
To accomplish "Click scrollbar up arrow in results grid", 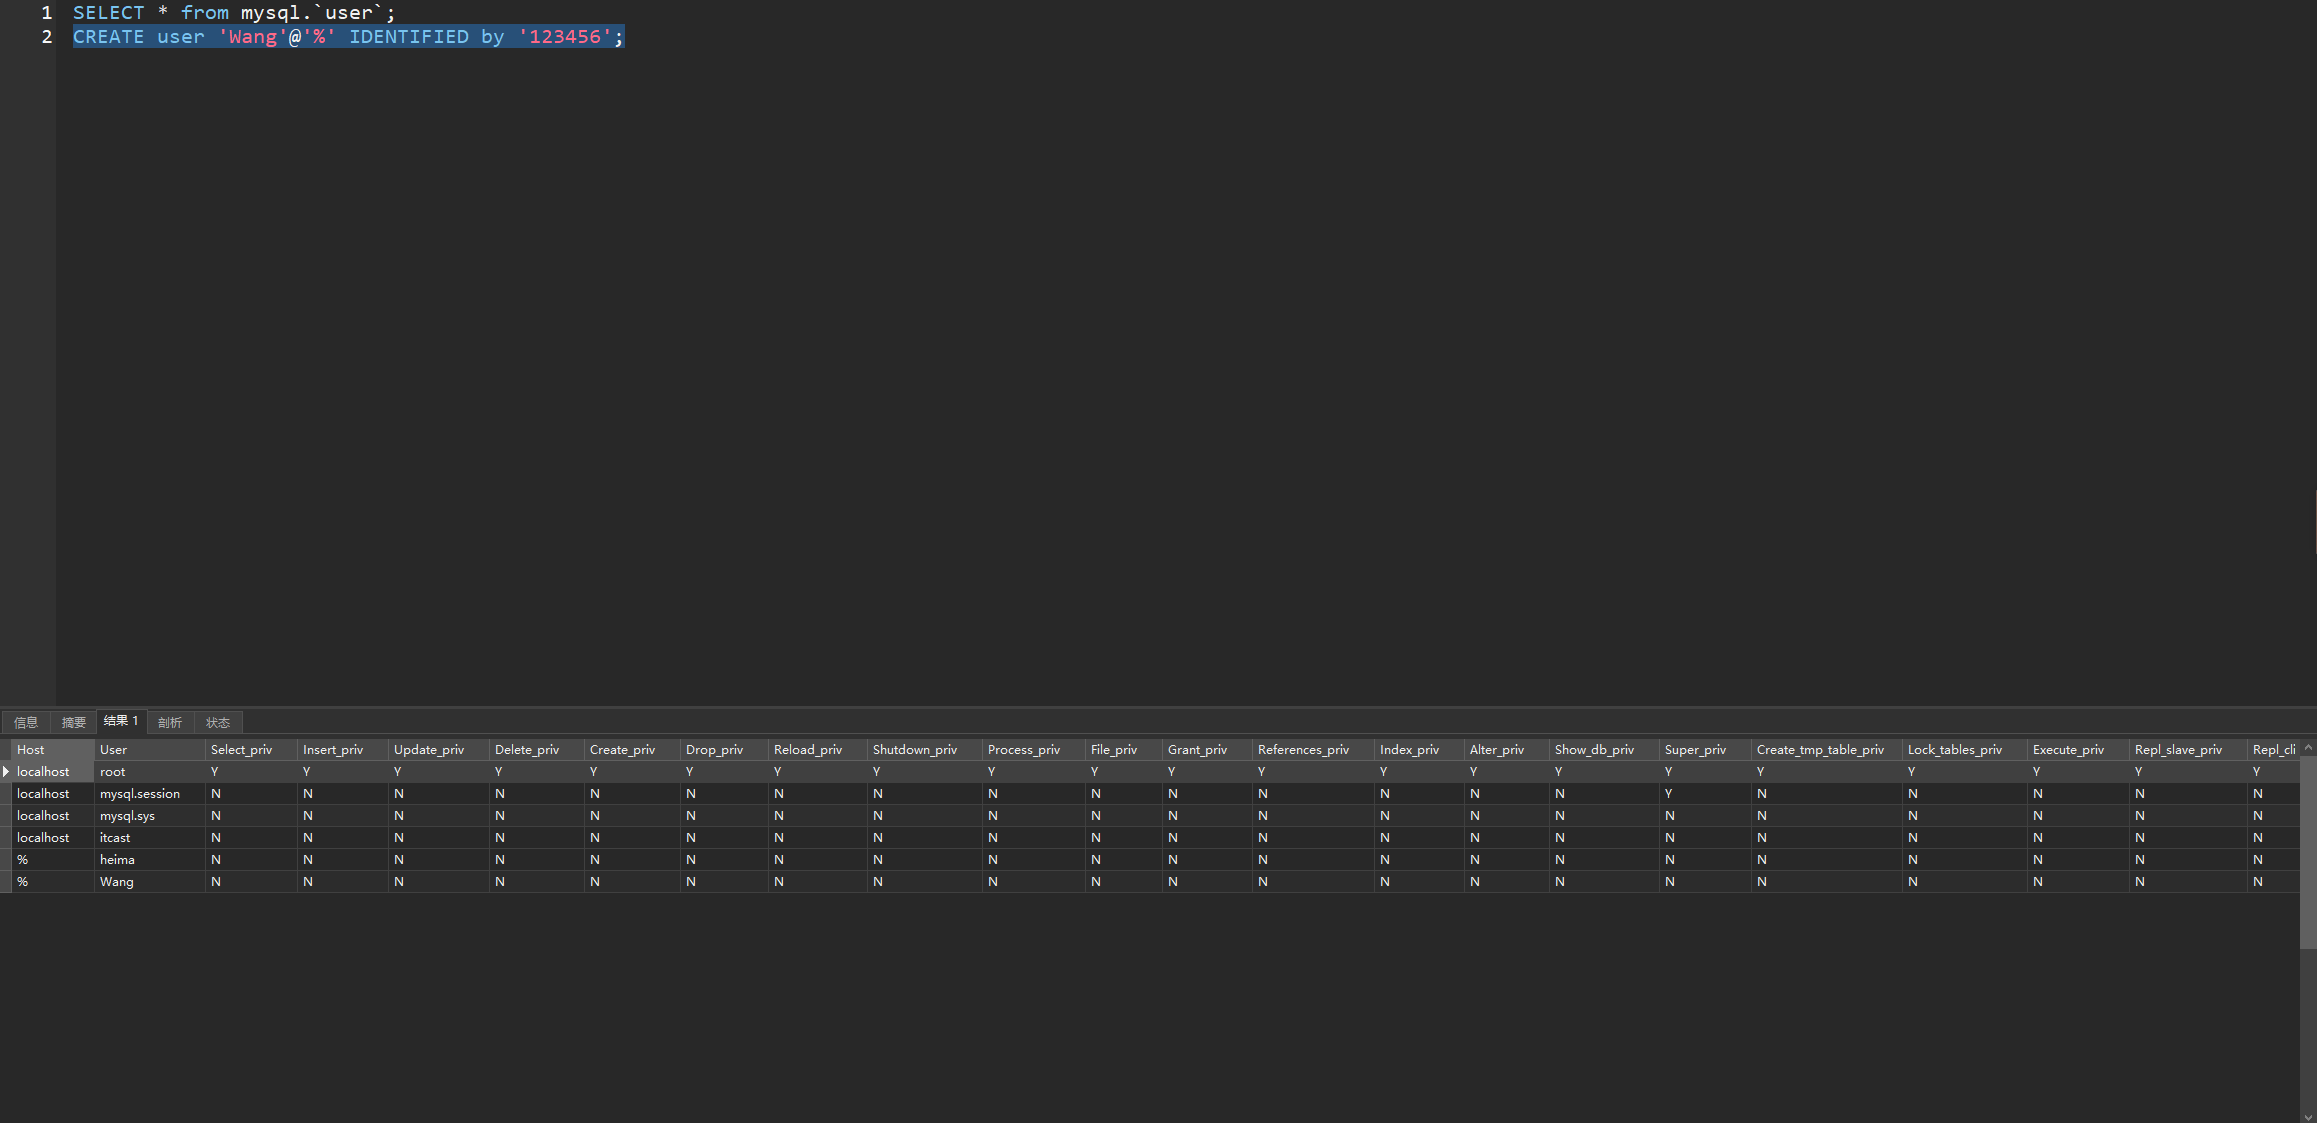I will [2308, 748].
